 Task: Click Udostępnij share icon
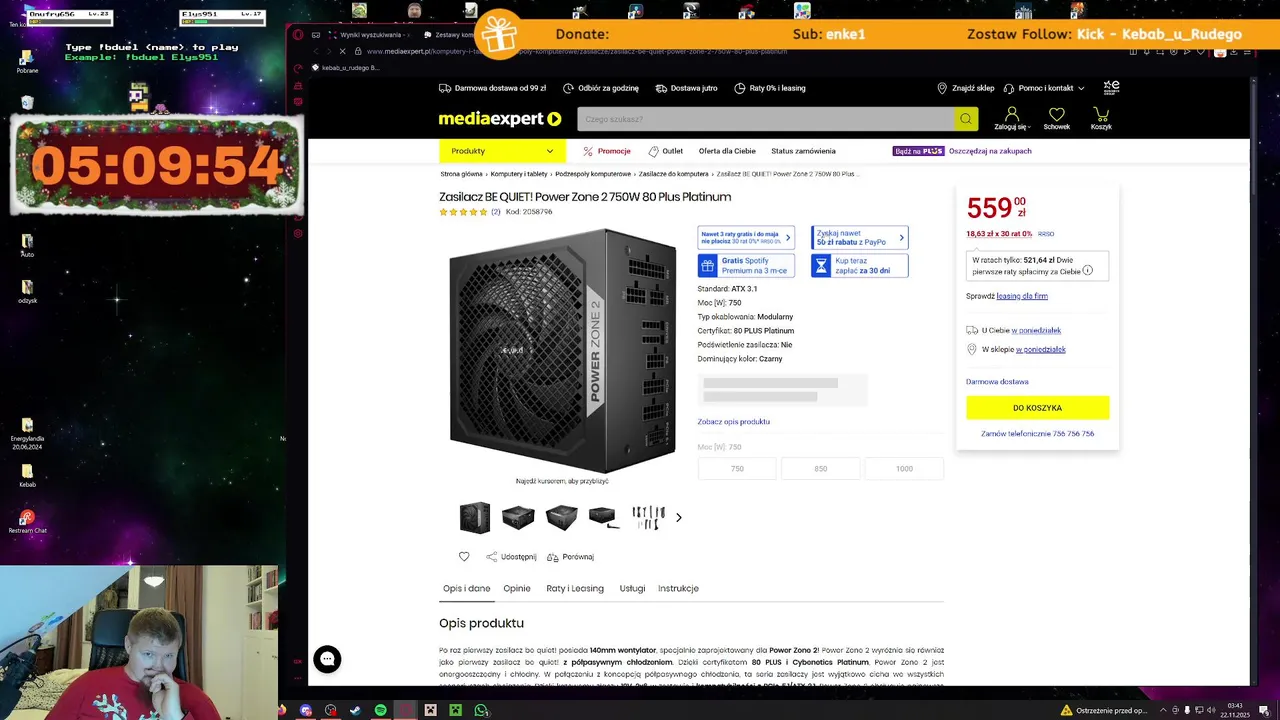[x=511, y=557]
